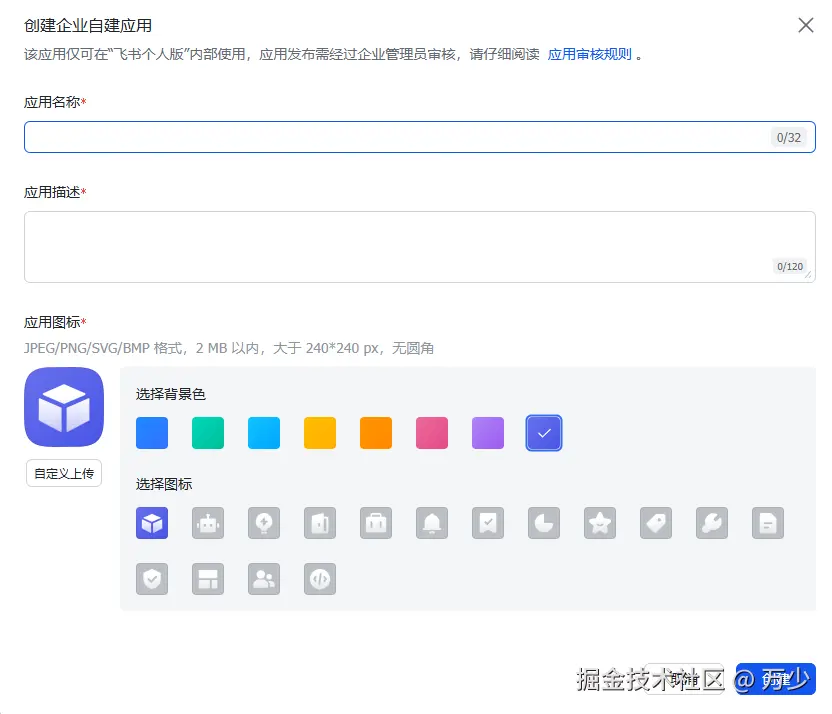Pick the wrench tool icon
The height and width of the screenshot is (714, 832).
click(x=712, y=523)
